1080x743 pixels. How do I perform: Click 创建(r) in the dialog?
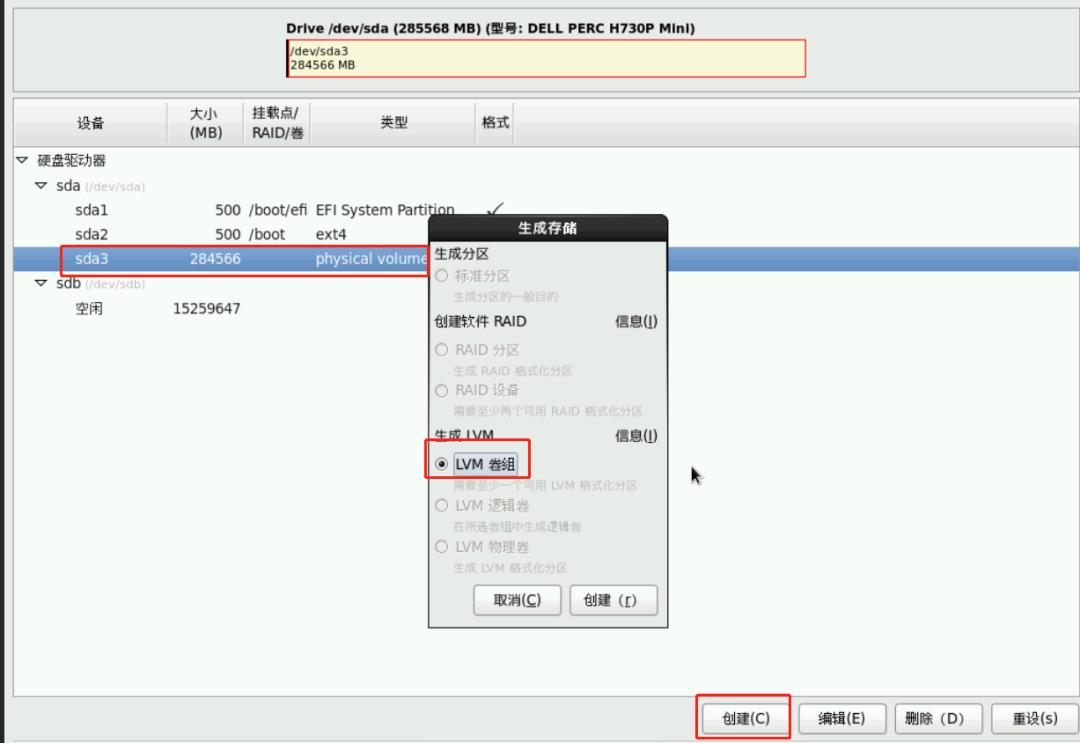[613, 600]
